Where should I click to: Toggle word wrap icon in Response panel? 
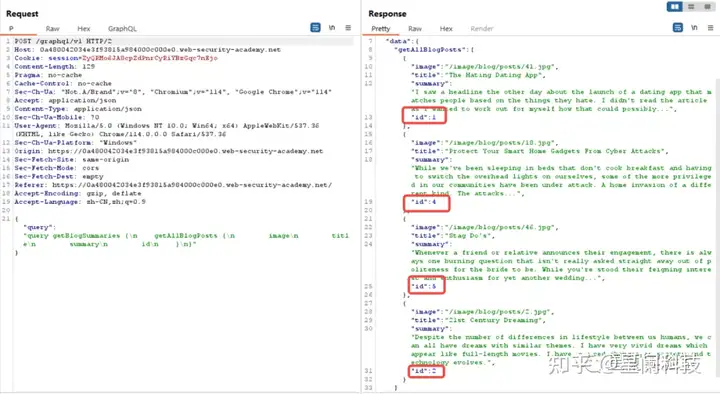click(678, 28)
